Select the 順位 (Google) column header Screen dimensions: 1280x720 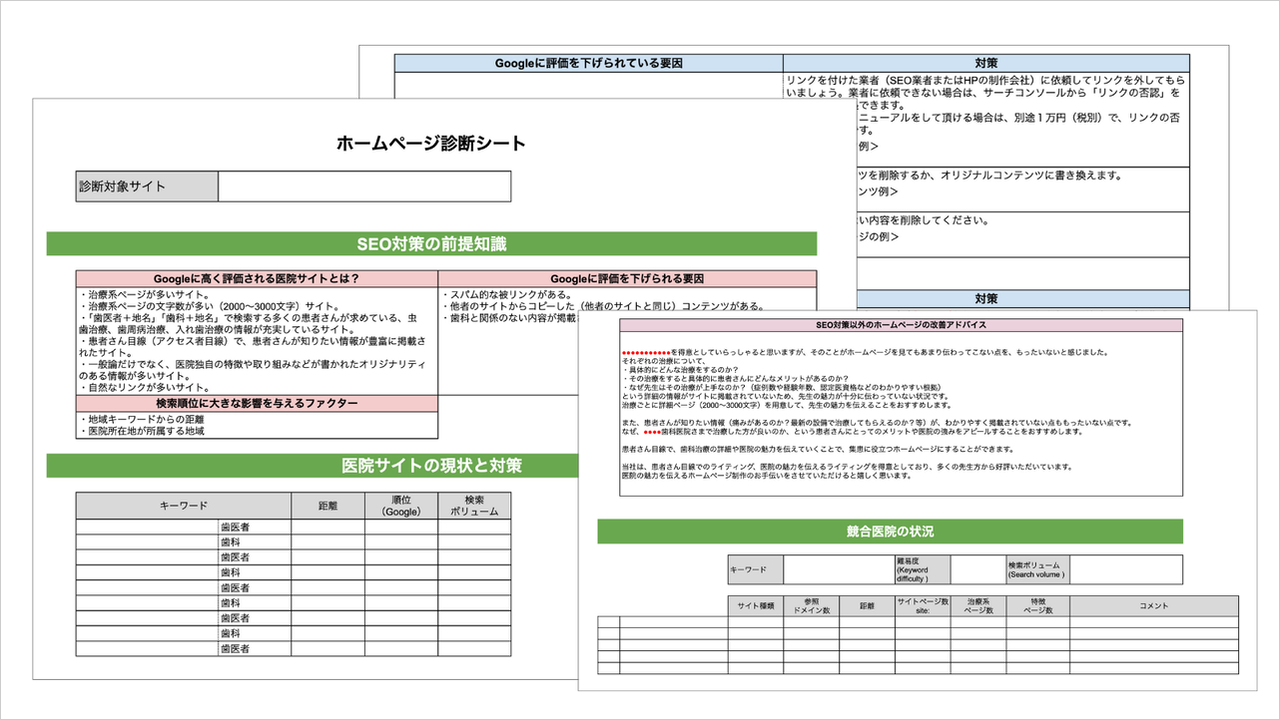tap(401, 505)
